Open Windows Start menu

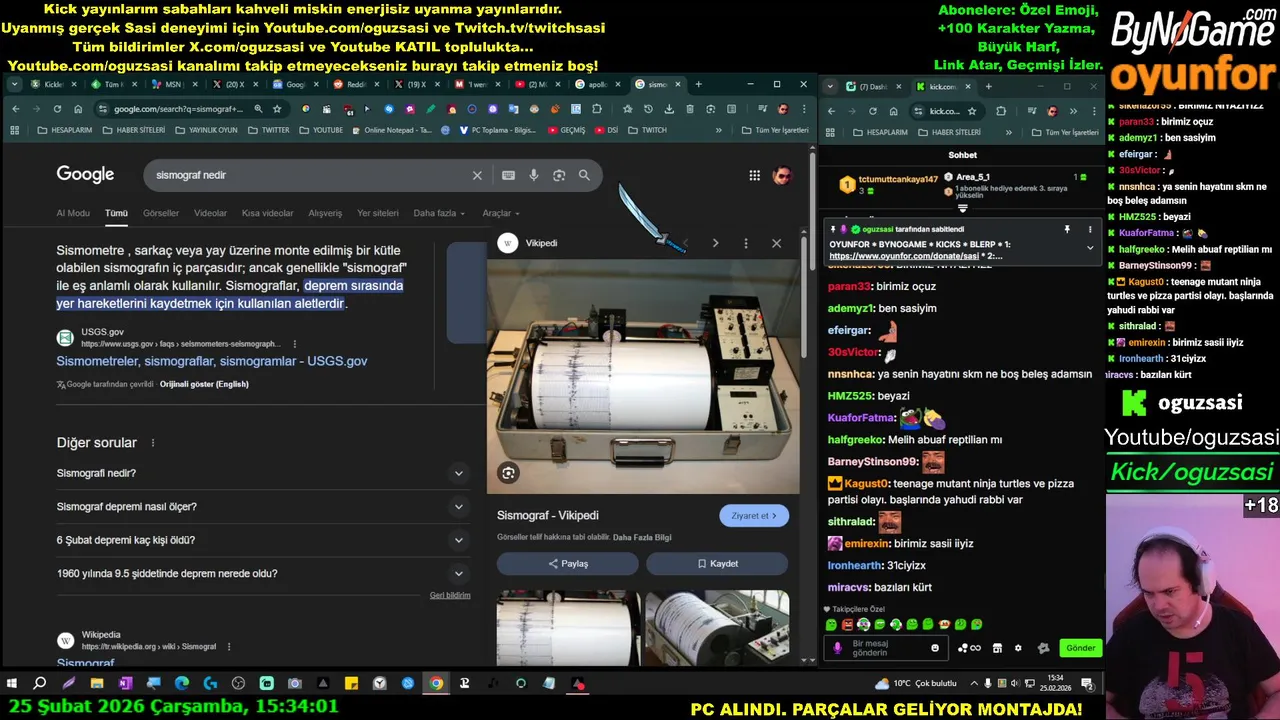tap(12, 684)
